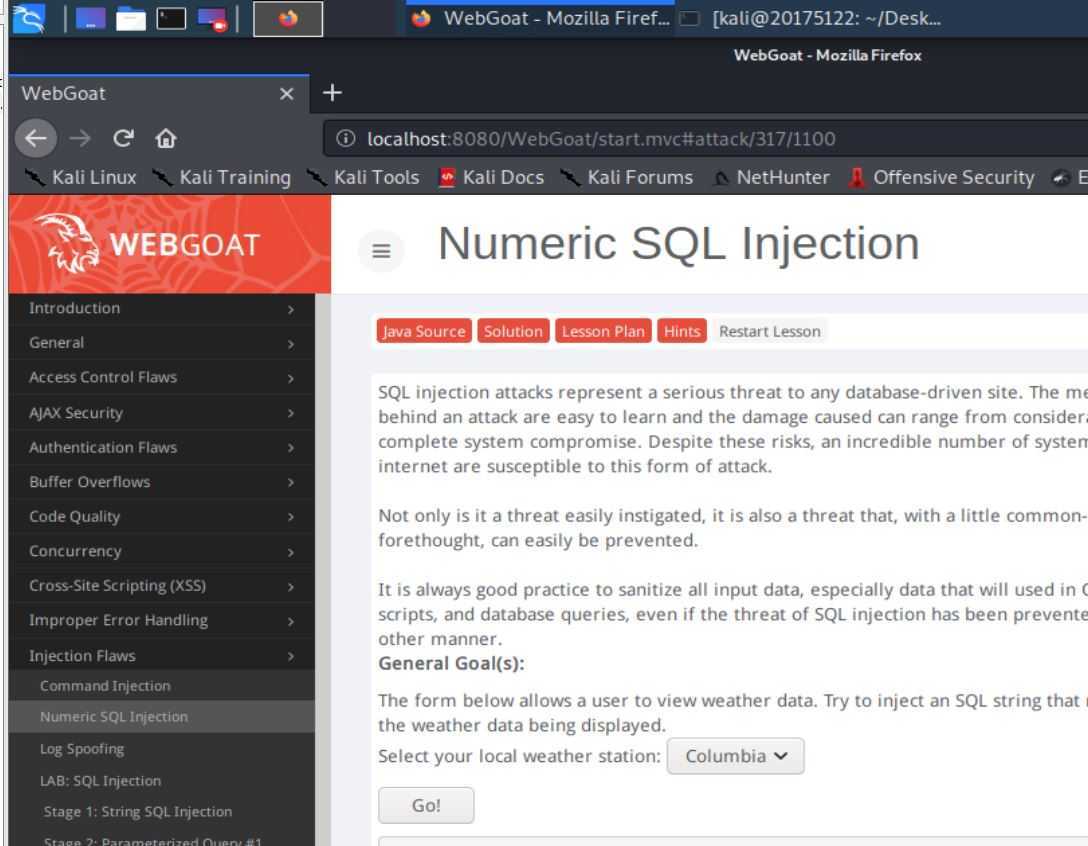Viewport: 1088px width, 846px height.
Task: Click the blue desktop workspace icon in taskbar
Action: click(x=90, y=19)
